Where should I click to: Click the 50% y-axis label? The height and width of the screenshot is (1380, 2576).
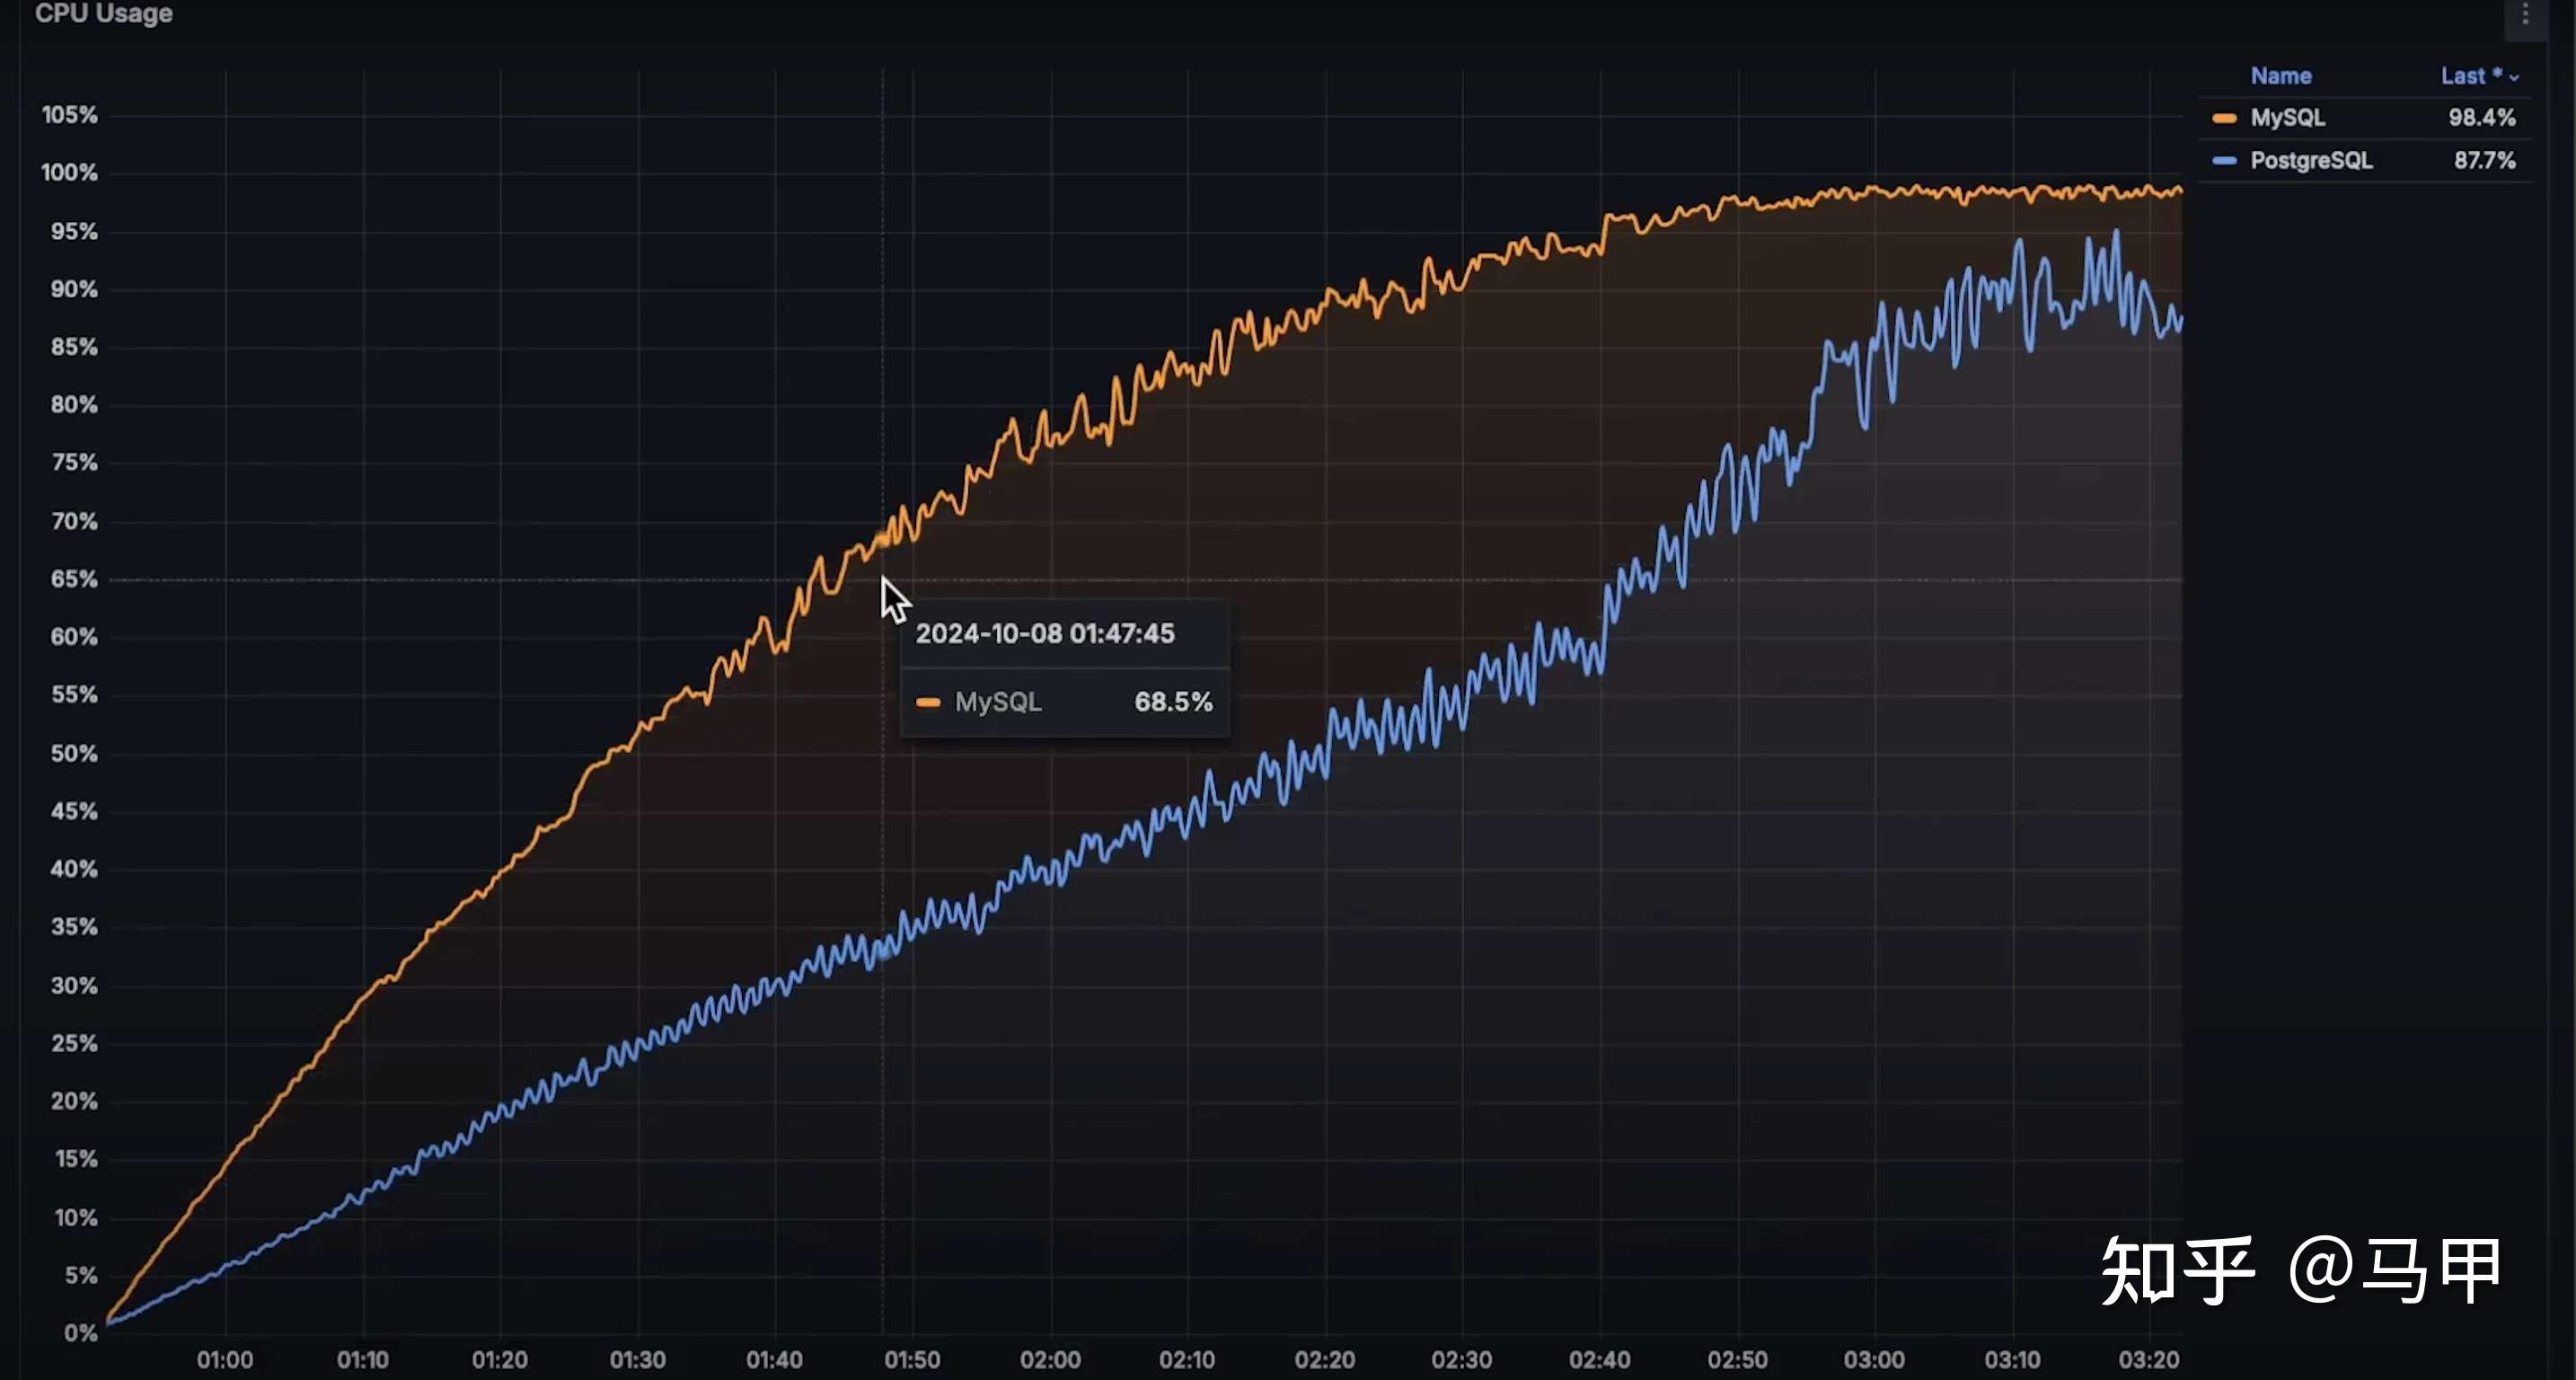click(x=74, y=753)
